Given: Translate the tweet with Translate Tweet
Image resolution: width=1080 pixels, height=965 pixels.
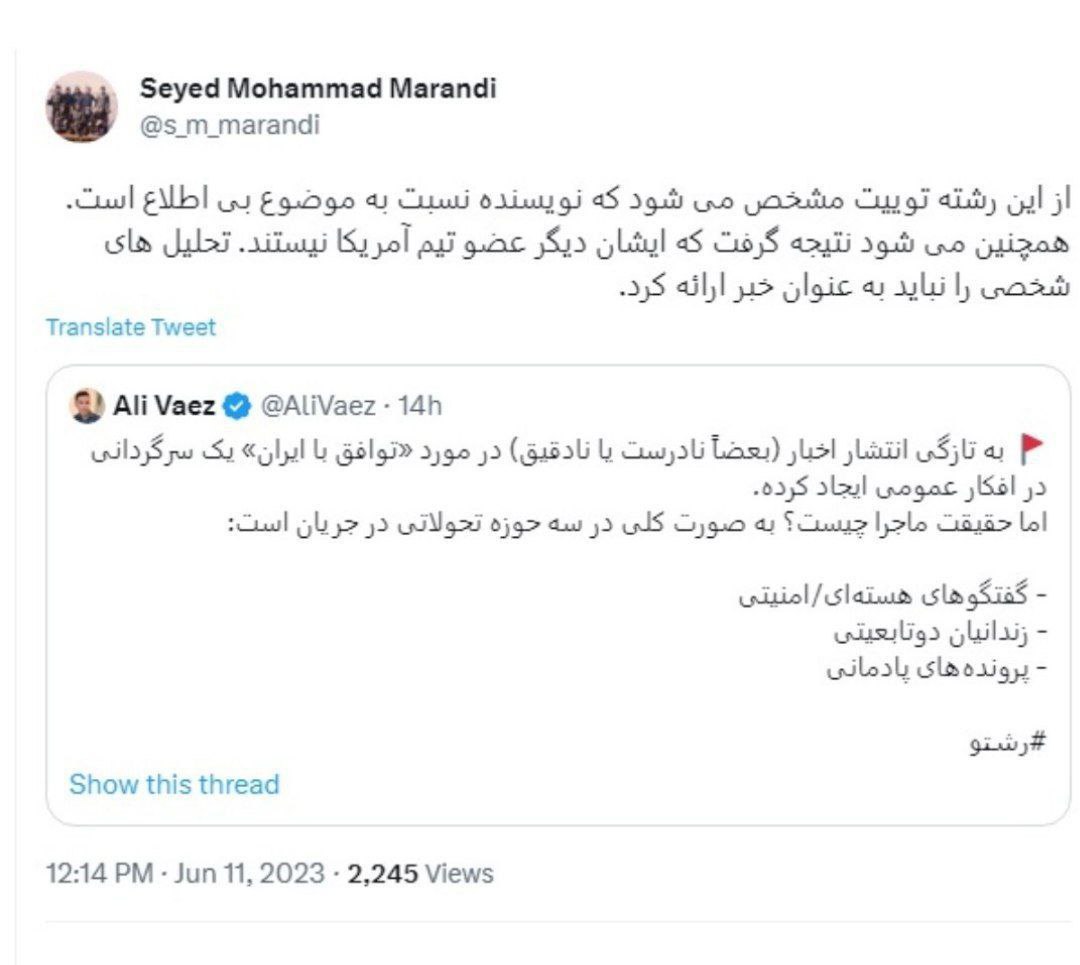Looking at the screenshot, I should tap(130, 327).
